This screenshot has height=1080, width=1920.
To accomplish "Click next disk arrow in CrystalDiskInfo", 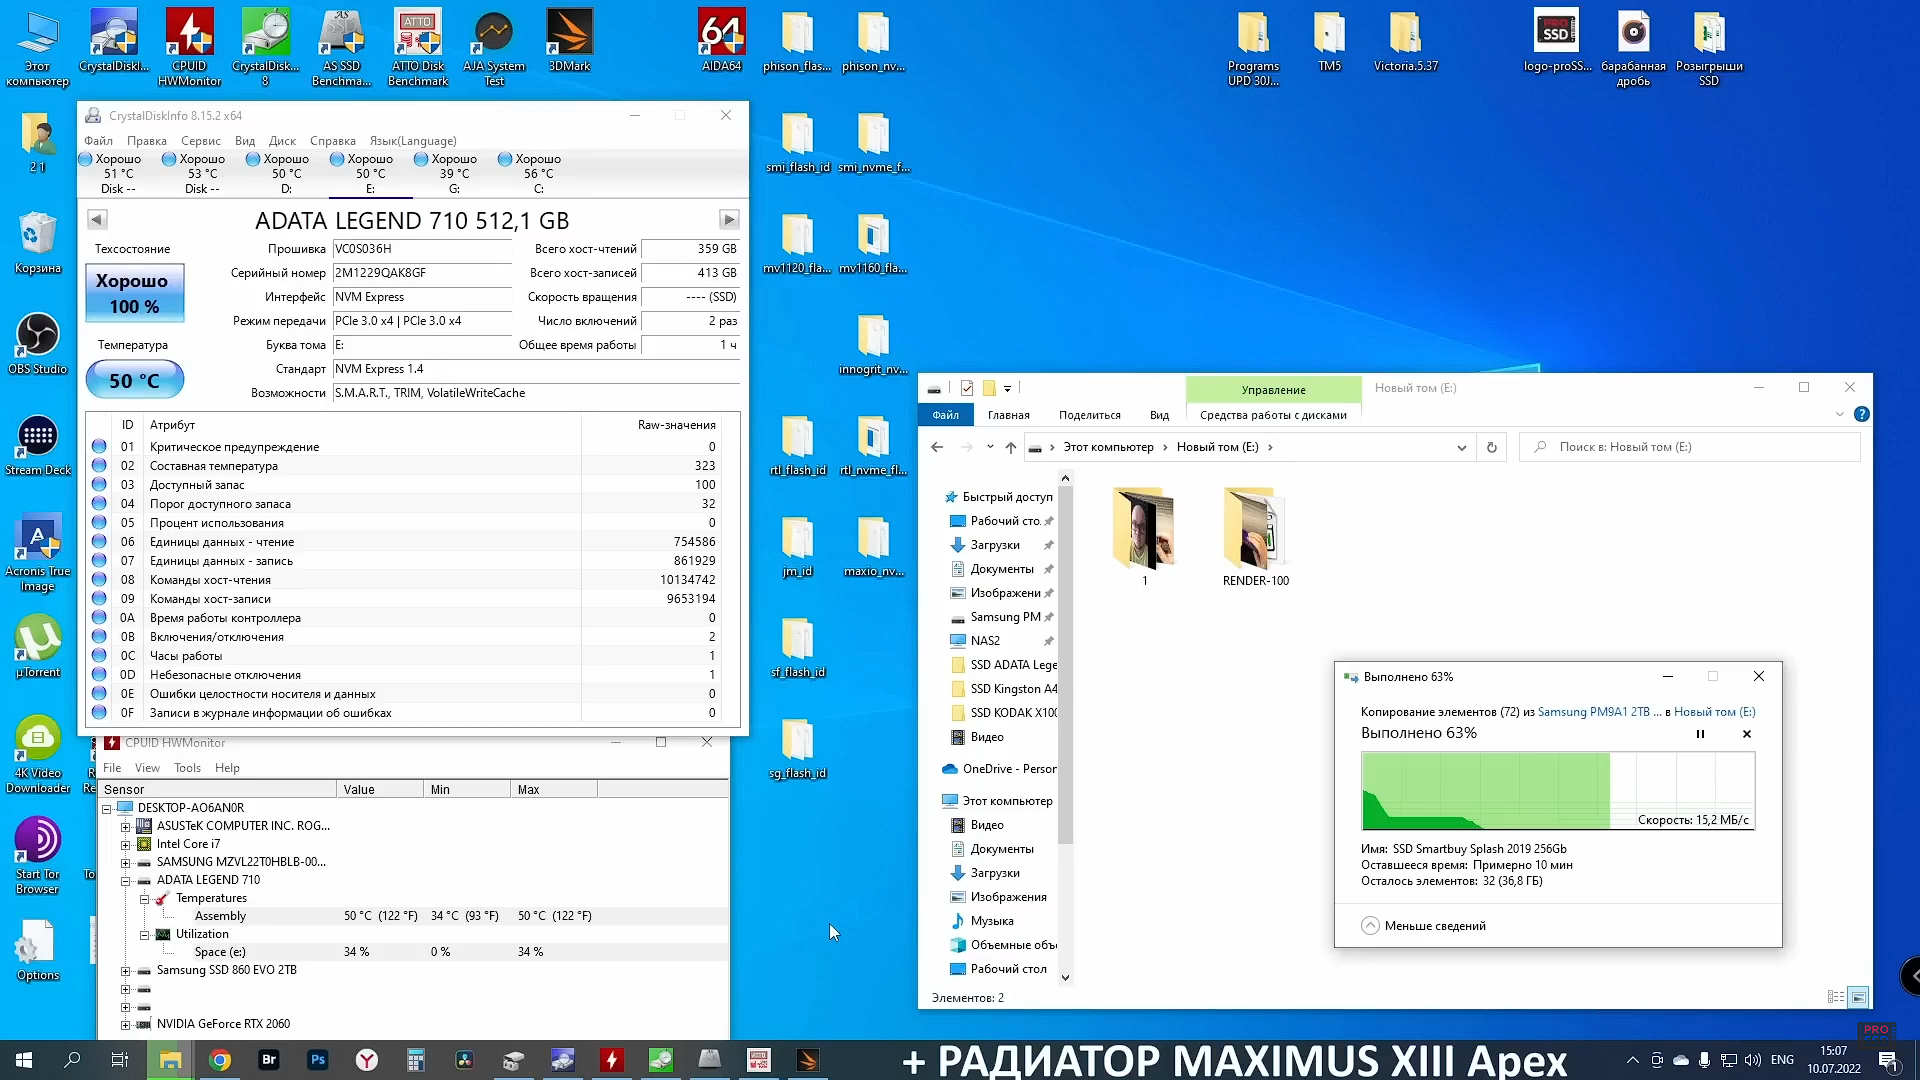I will click(729, 220).
